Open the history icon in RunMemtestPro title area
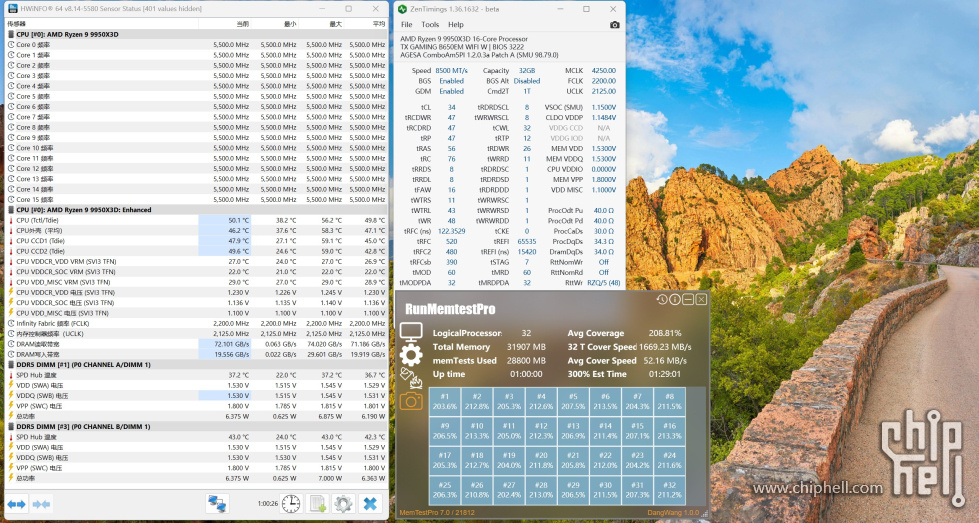The height and width of the screenshot is (523, 979). point(662,300)
